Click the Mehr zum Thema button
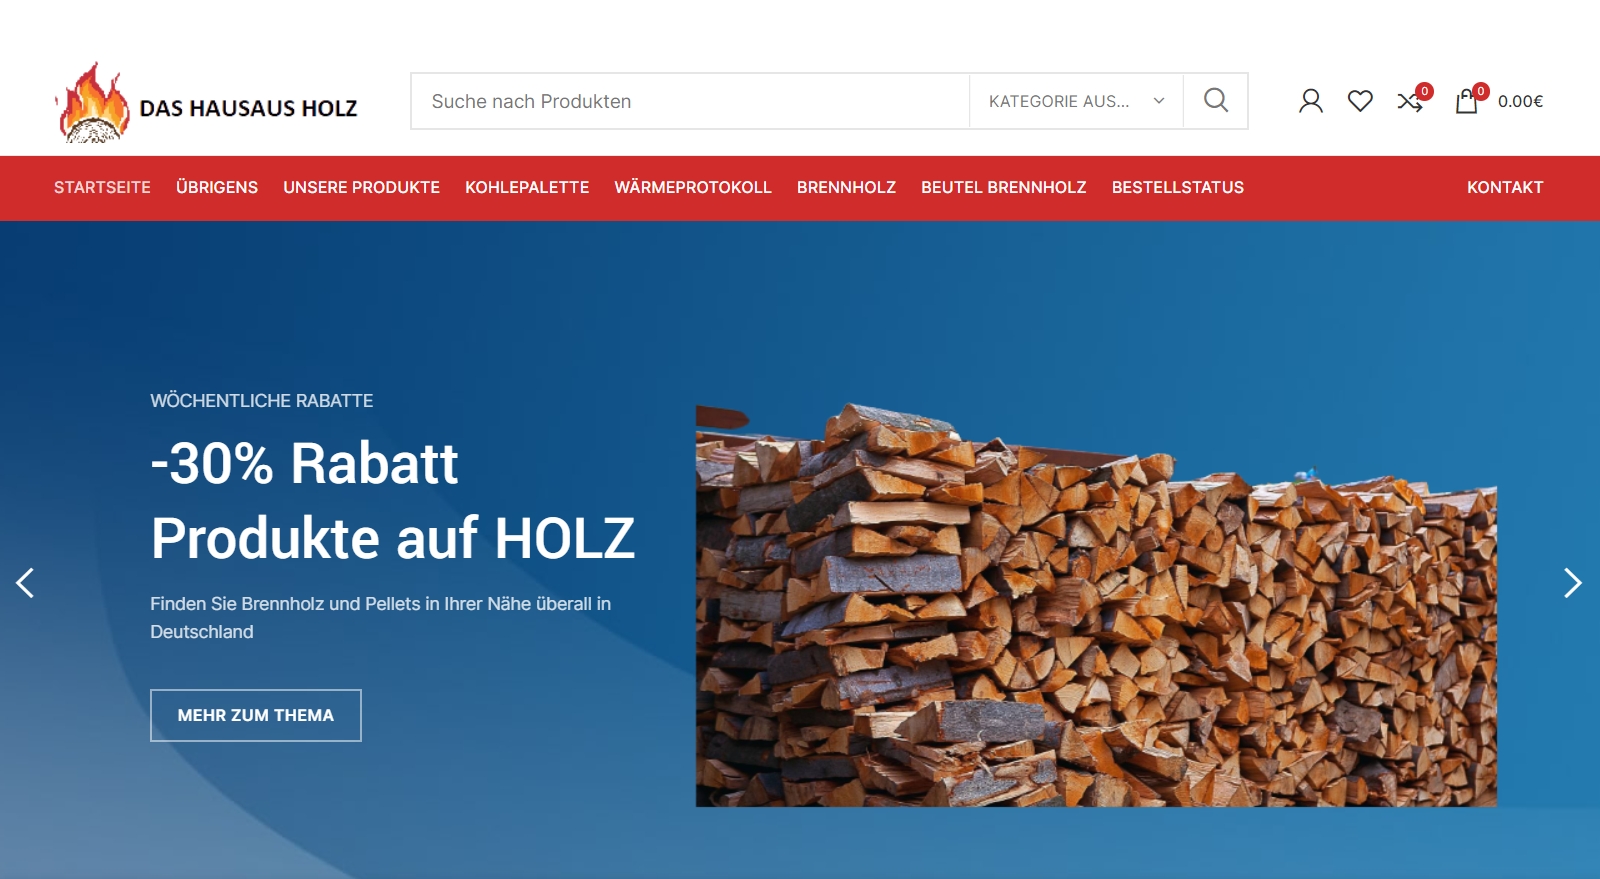This screenshot has height=879, width=1600. [256, 716]
